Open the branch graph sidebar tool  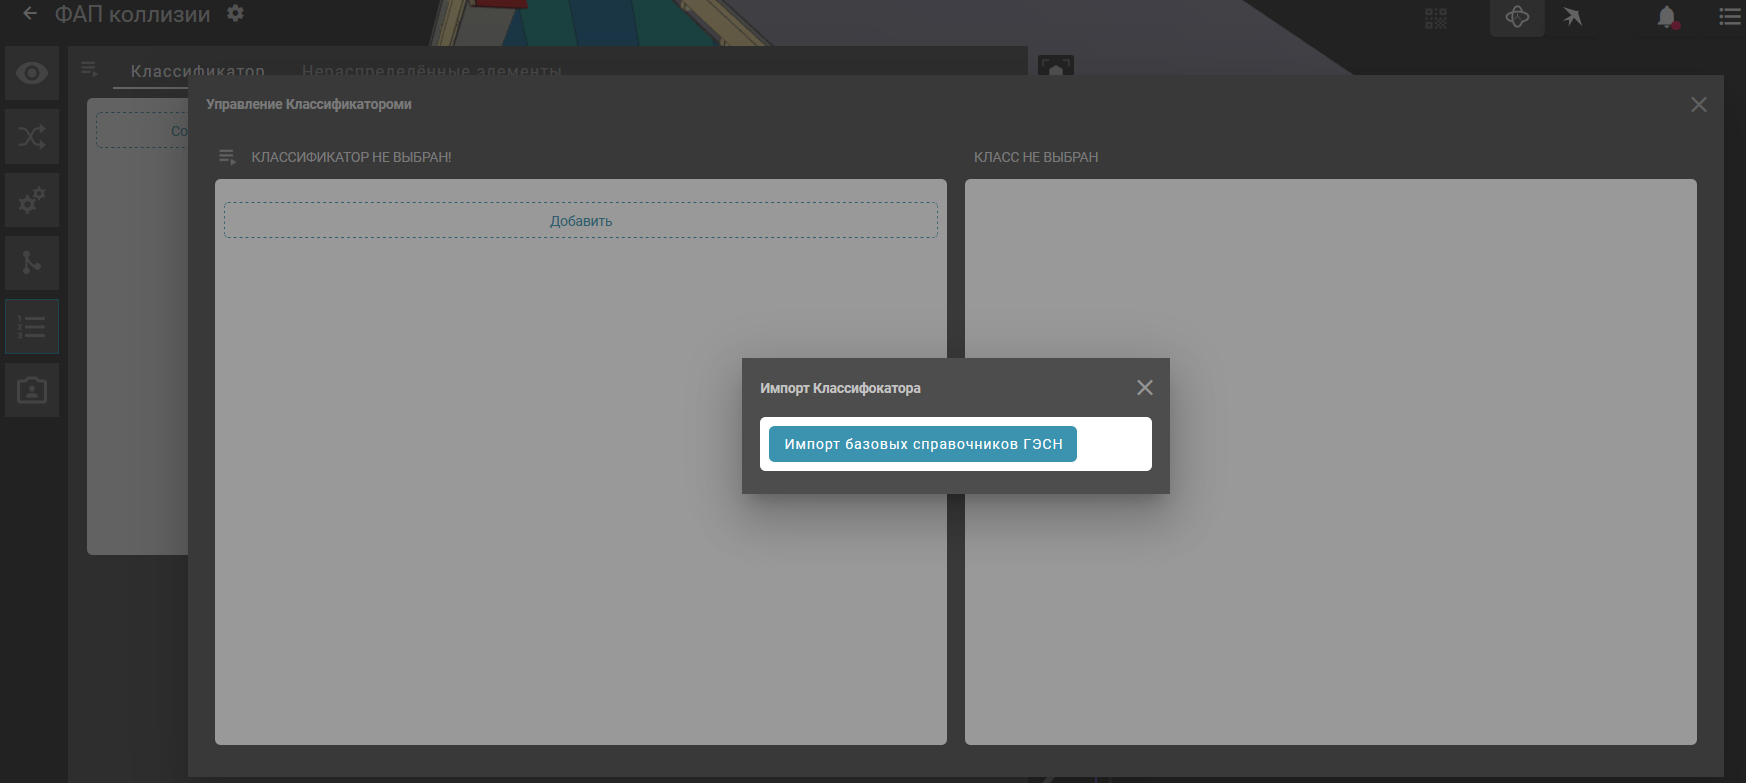pyautogui.click(x=32, y=263)
